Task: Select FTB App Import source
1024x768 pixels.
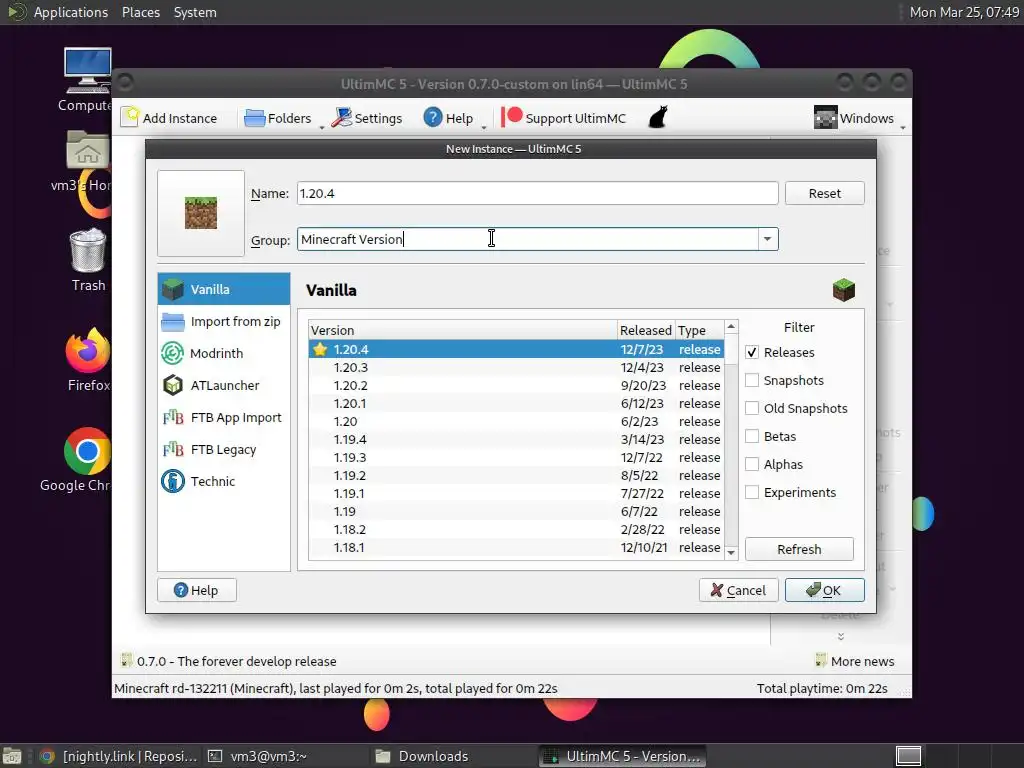Action: (223, 417)
